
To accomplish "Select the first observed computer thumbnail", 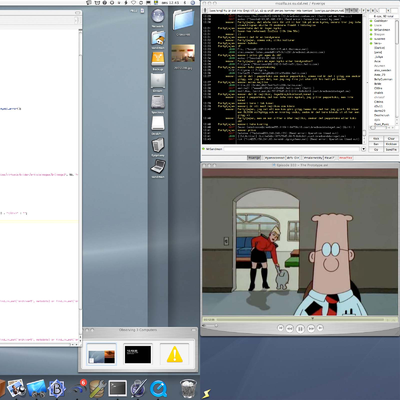I will [x=101, y=354].
